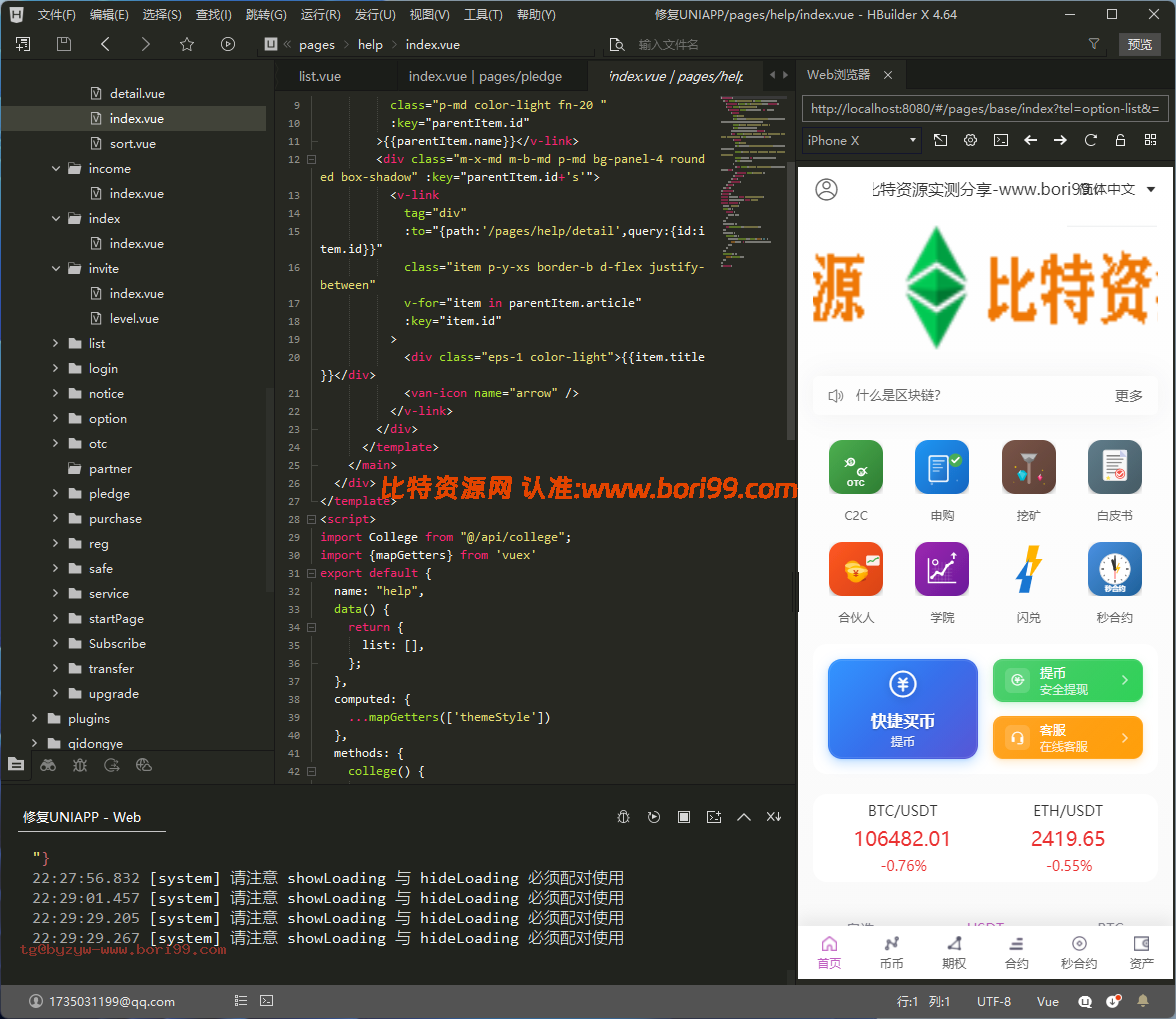Viewport: 1176px width, 1019px height.
Task: Click the C2C app icon in preview
Action: [856, 467]
